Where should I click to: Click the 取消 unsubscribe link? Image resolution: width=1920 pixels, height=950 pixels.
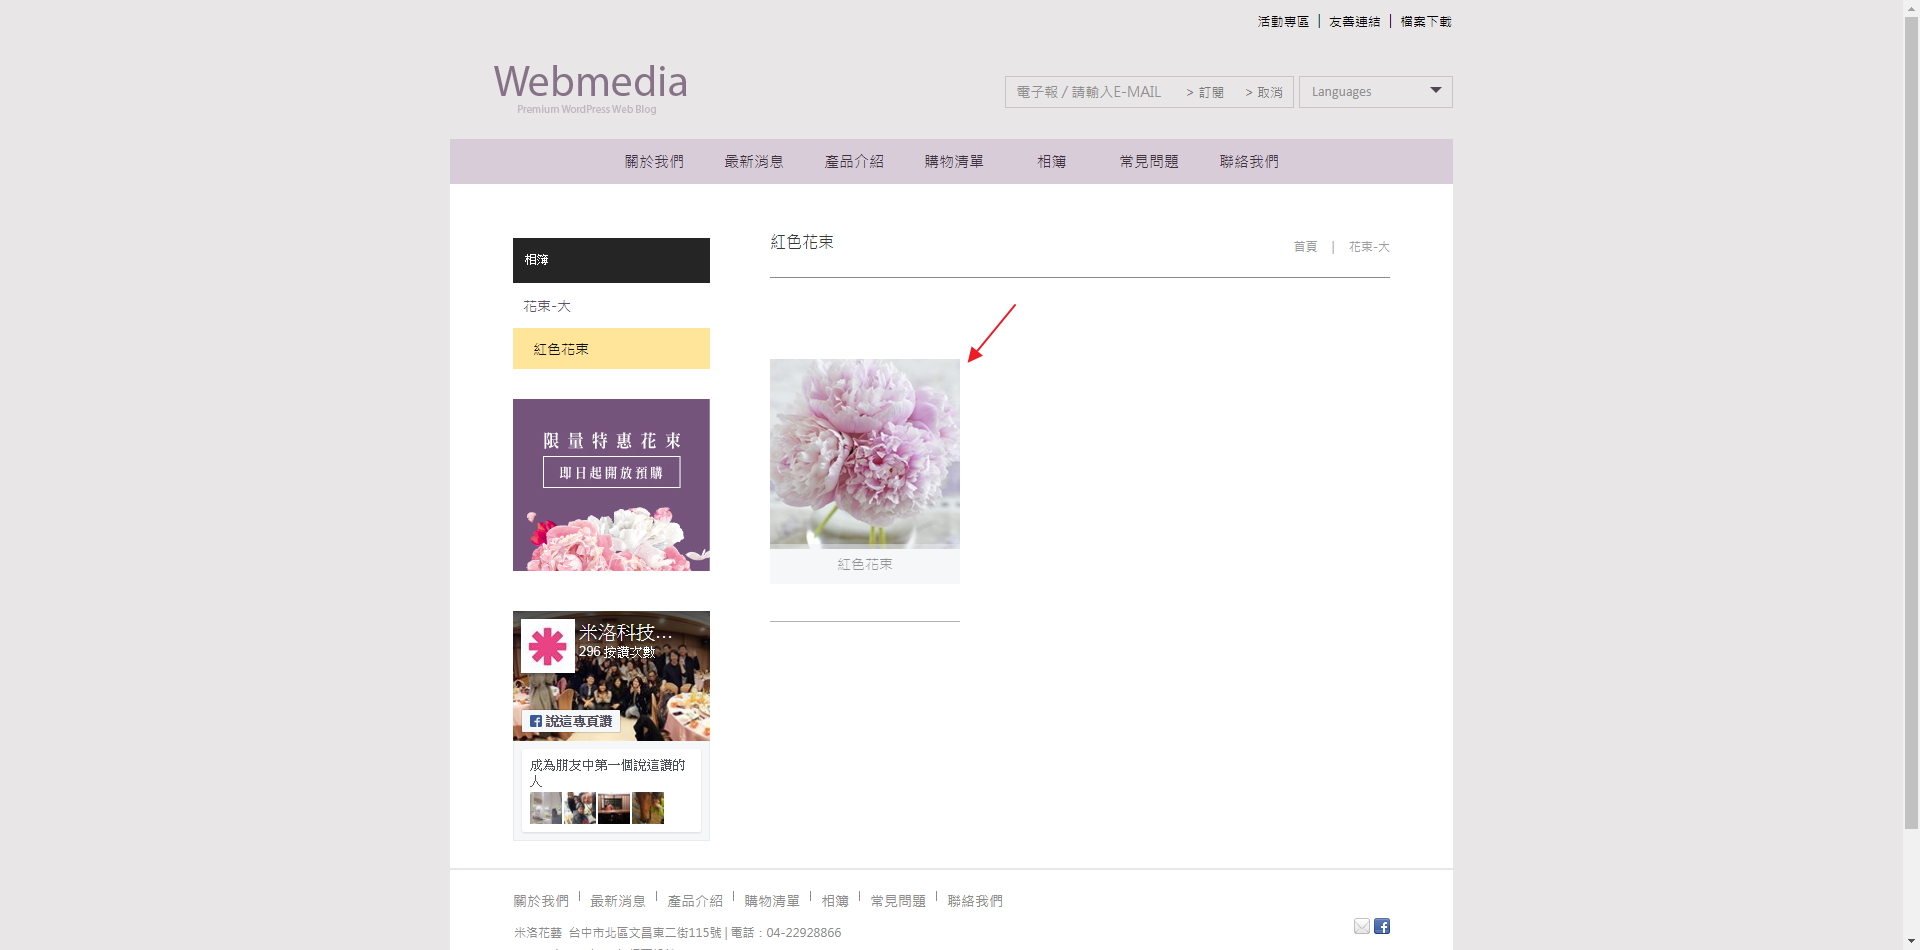click(1265, 92)
